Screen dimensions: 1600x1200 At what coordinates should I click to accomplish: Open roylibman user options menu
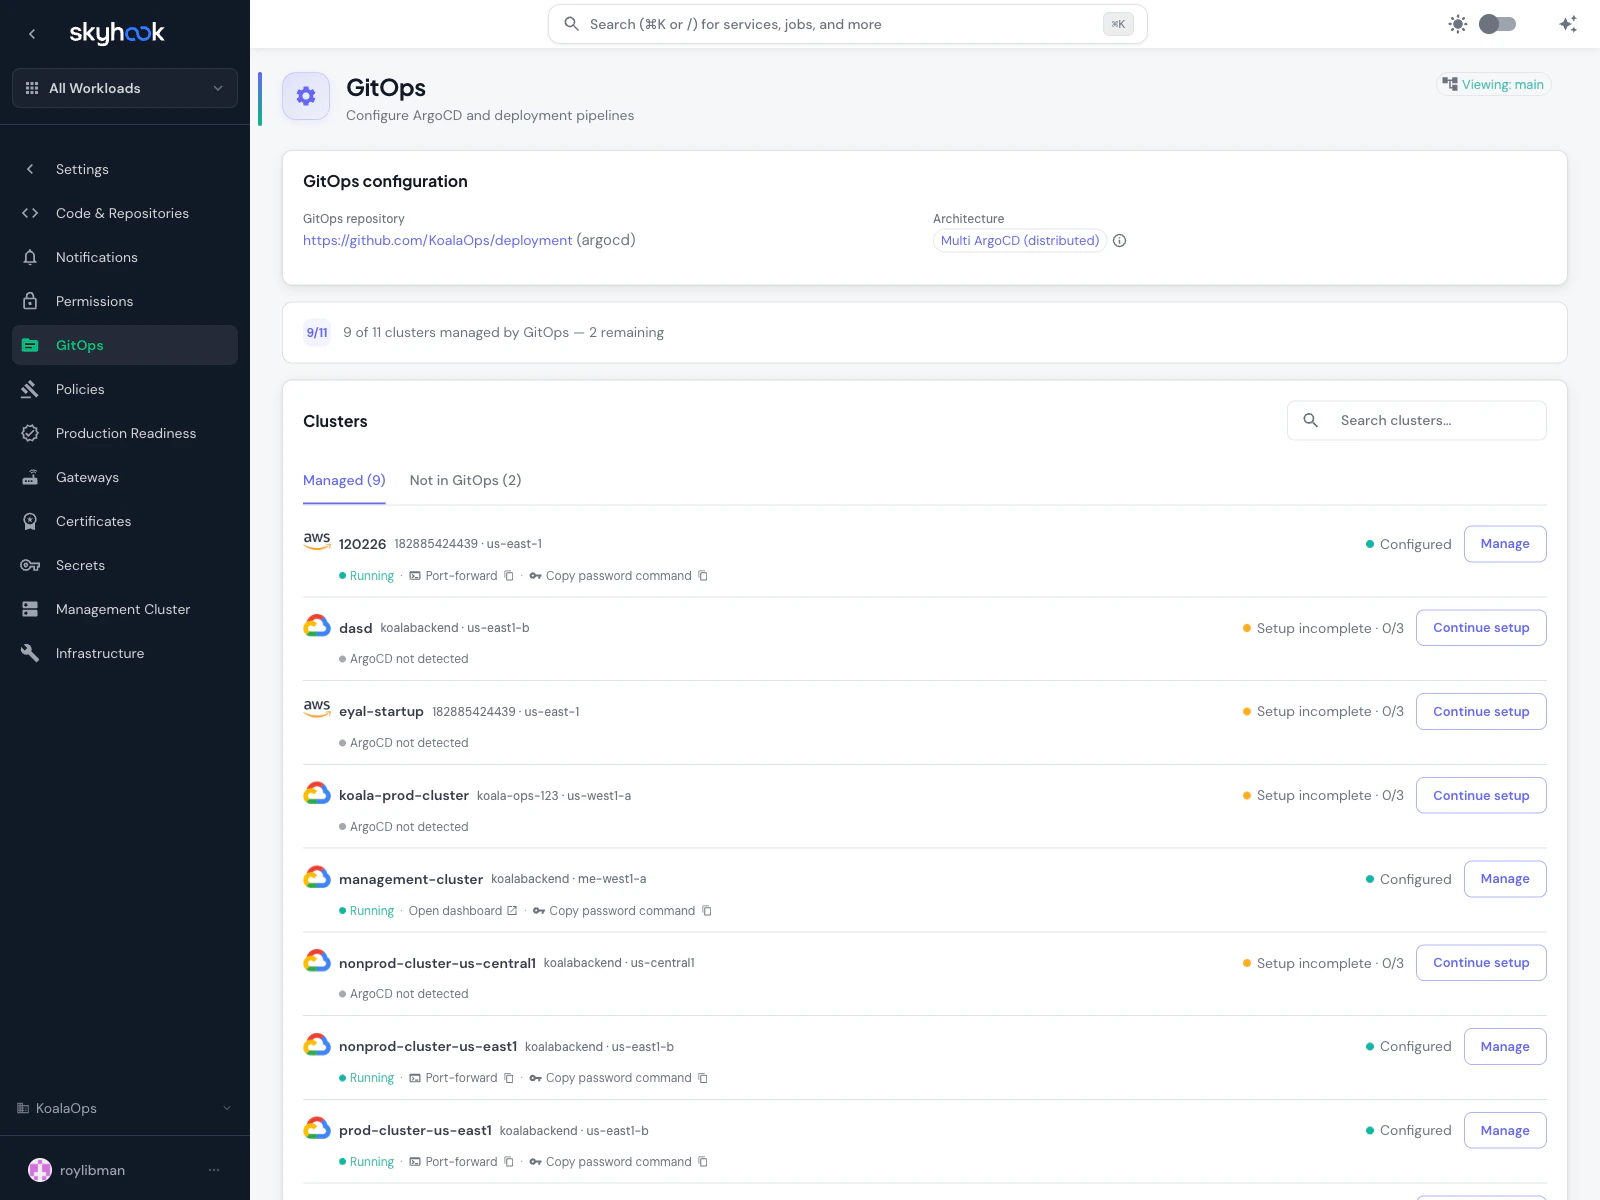click(x=213, y=1170)
